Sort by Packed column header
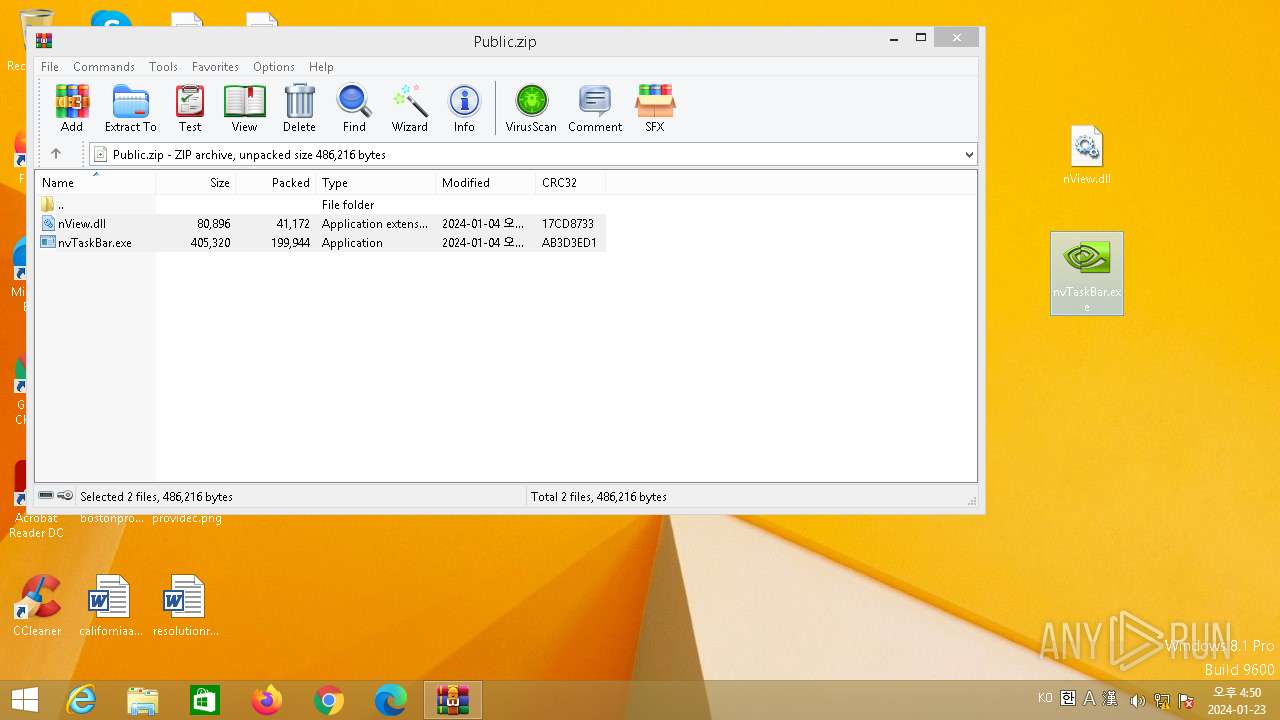Image resolution: width=1280 pixels, height=720 pixels. (x=276, y=182)
